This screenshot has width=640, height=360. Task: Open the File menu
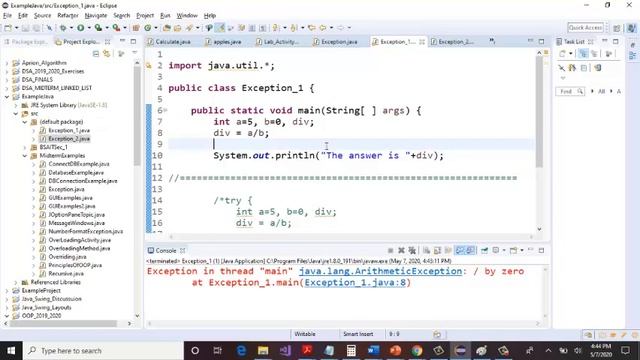[x=7, y=16]
